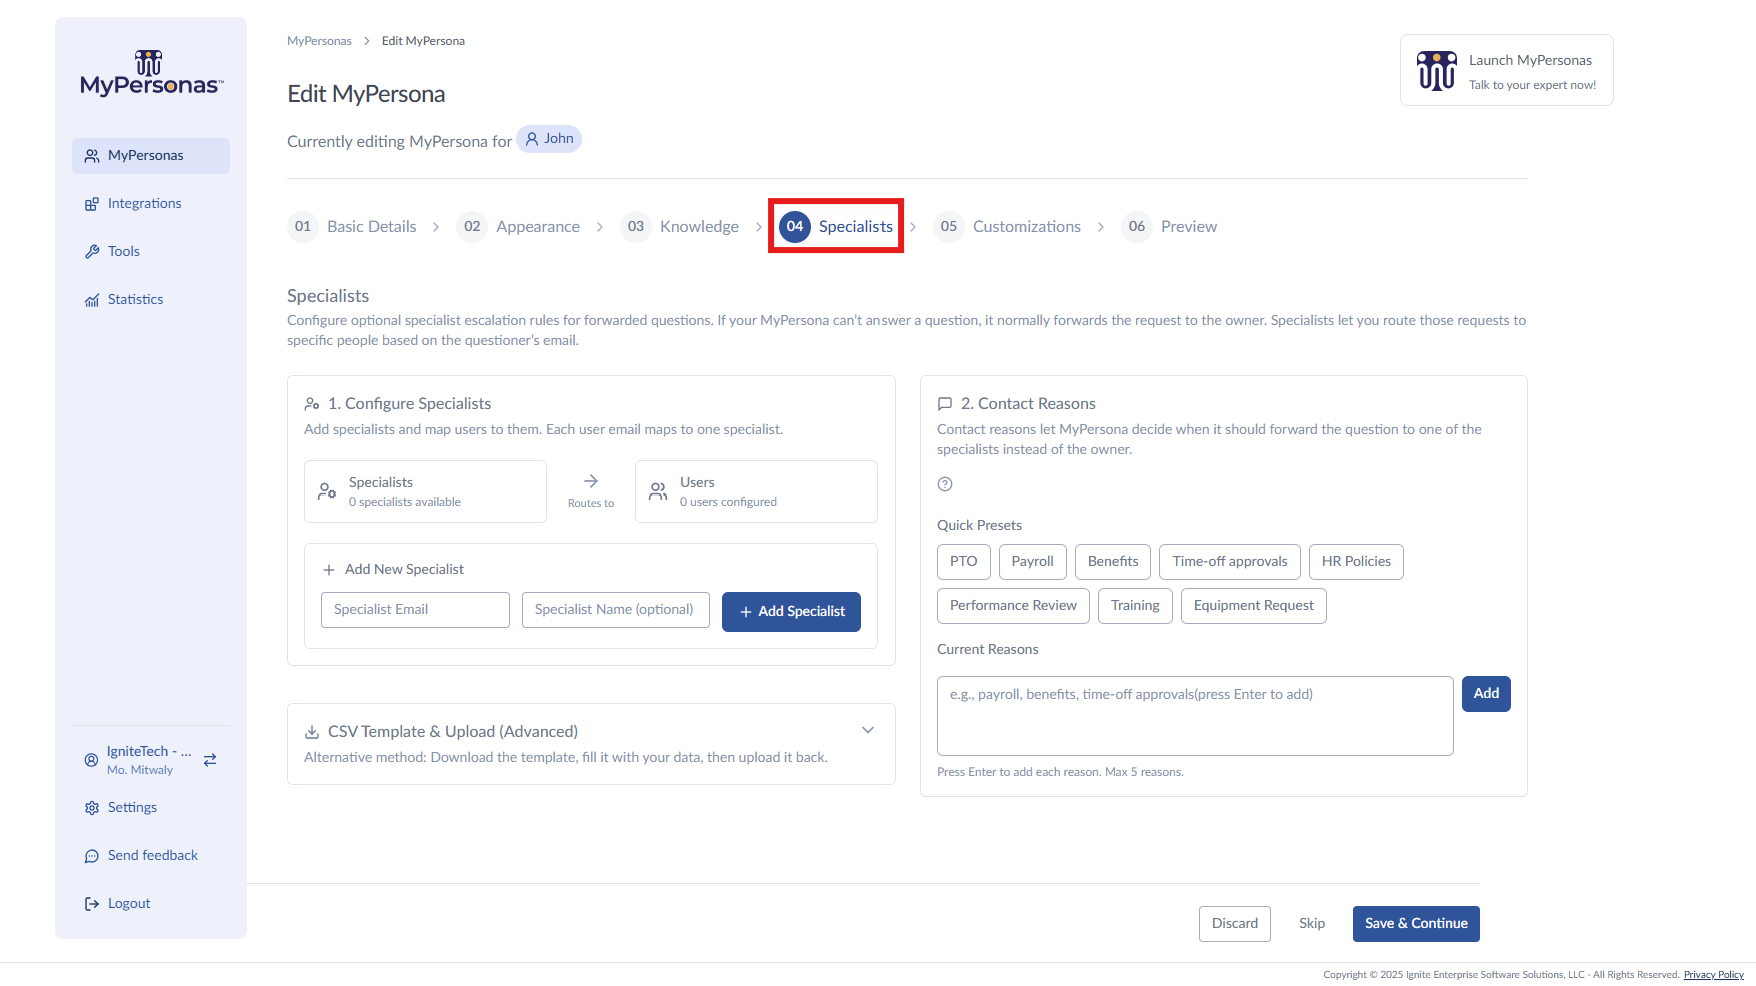Click the CSV download icon
The image size is (1756, 986).
click(312, 732)
